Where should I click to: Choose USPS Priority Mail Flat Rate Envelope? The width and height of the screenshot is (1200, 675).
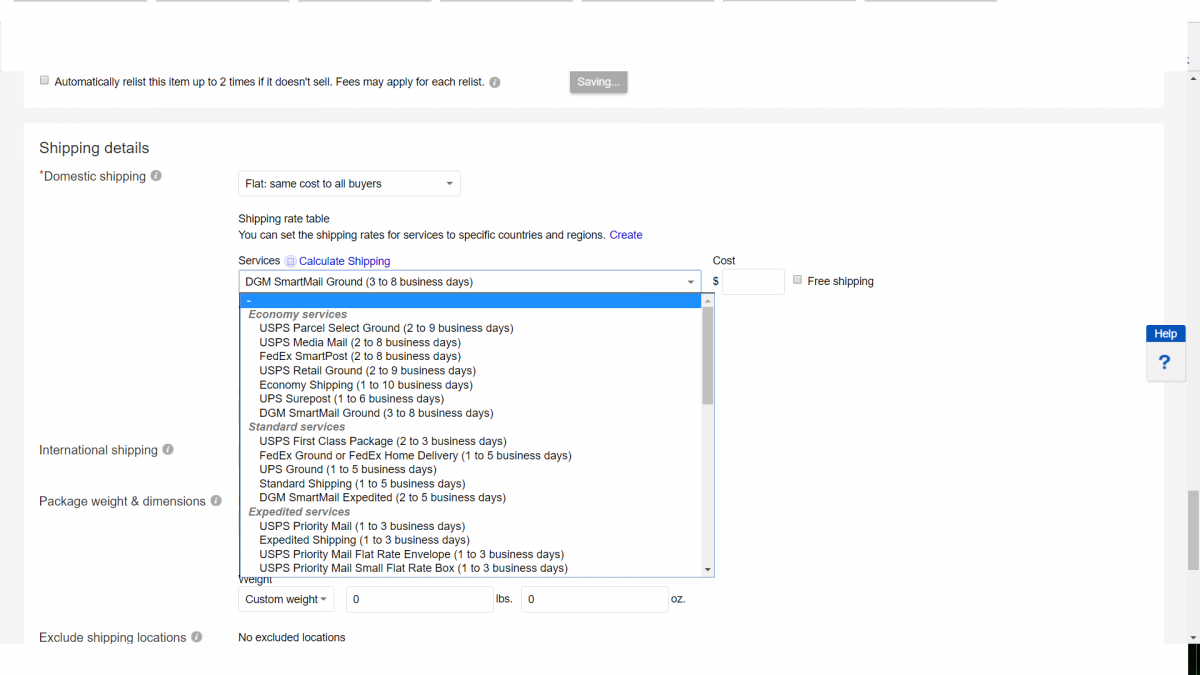pos(471,554)
